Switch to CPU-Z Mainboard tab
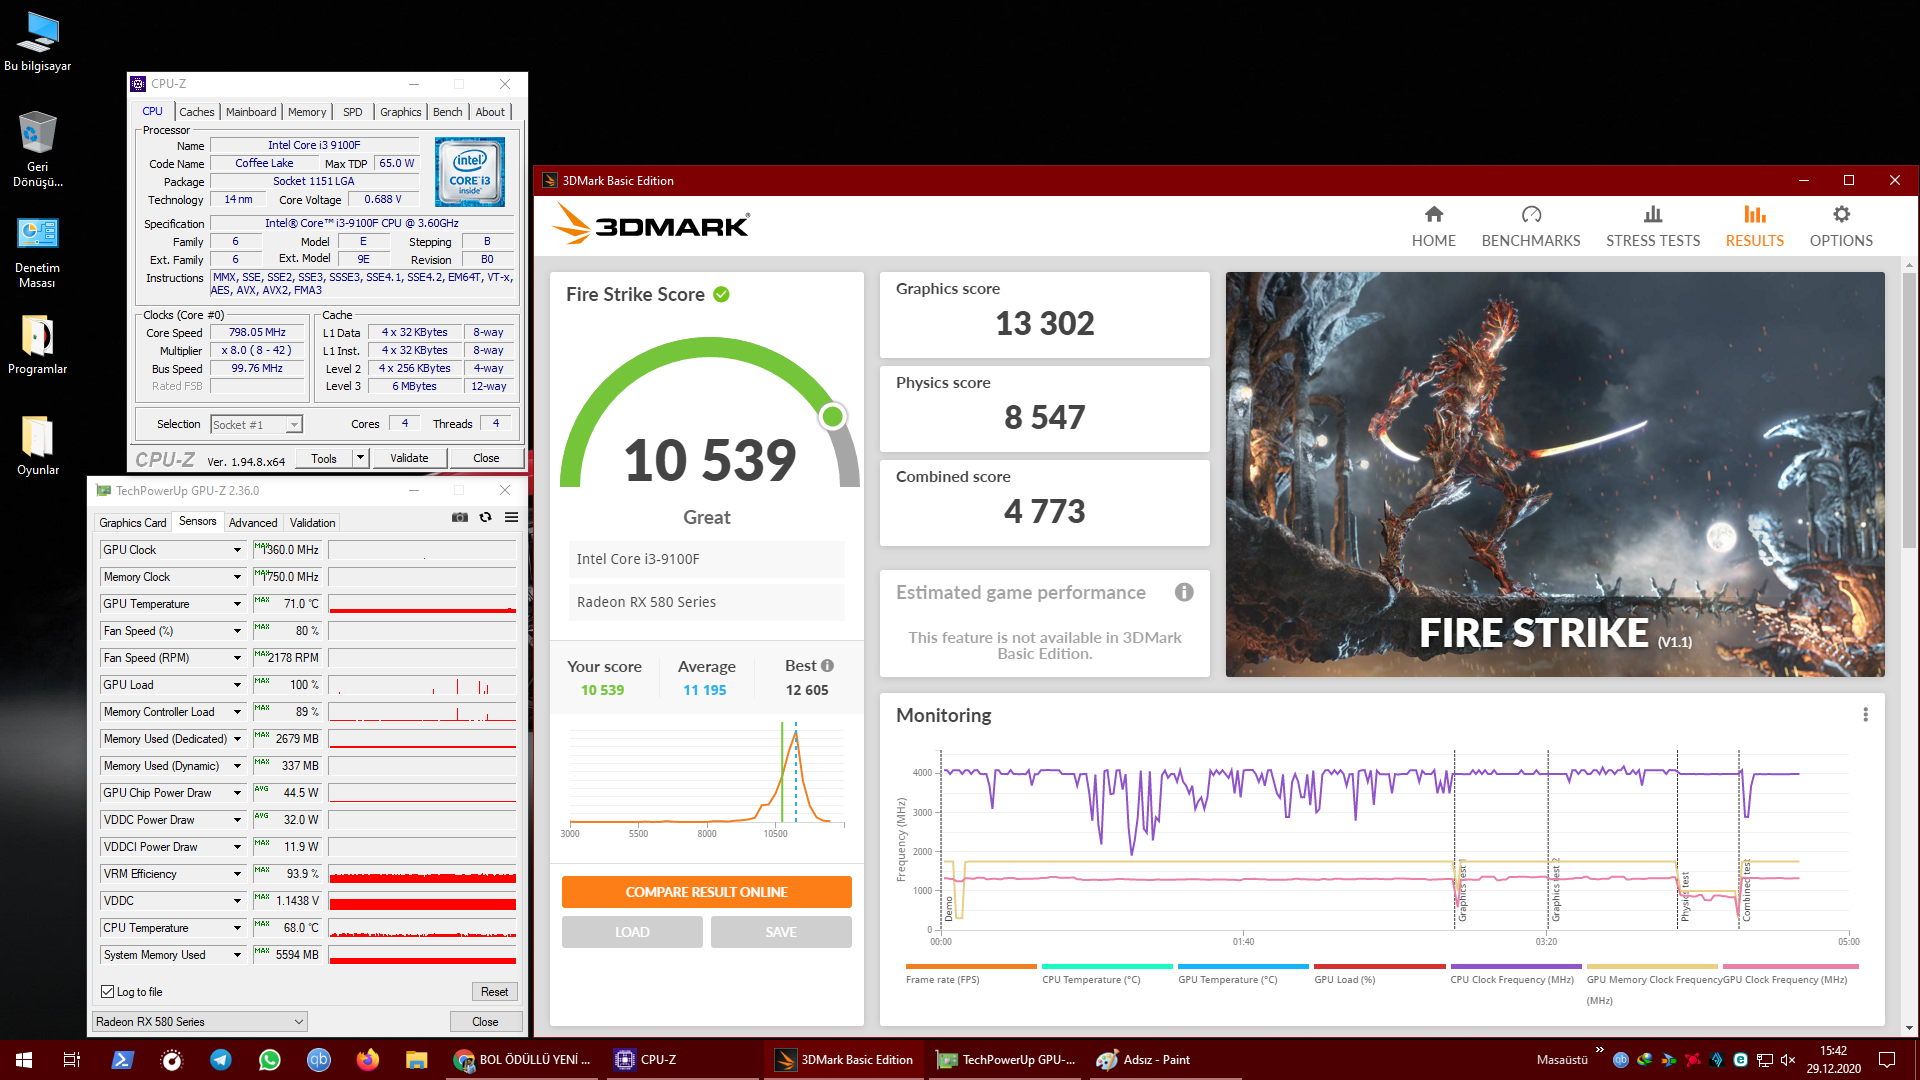1920x1080 pixels. click(x=250, y=112)
